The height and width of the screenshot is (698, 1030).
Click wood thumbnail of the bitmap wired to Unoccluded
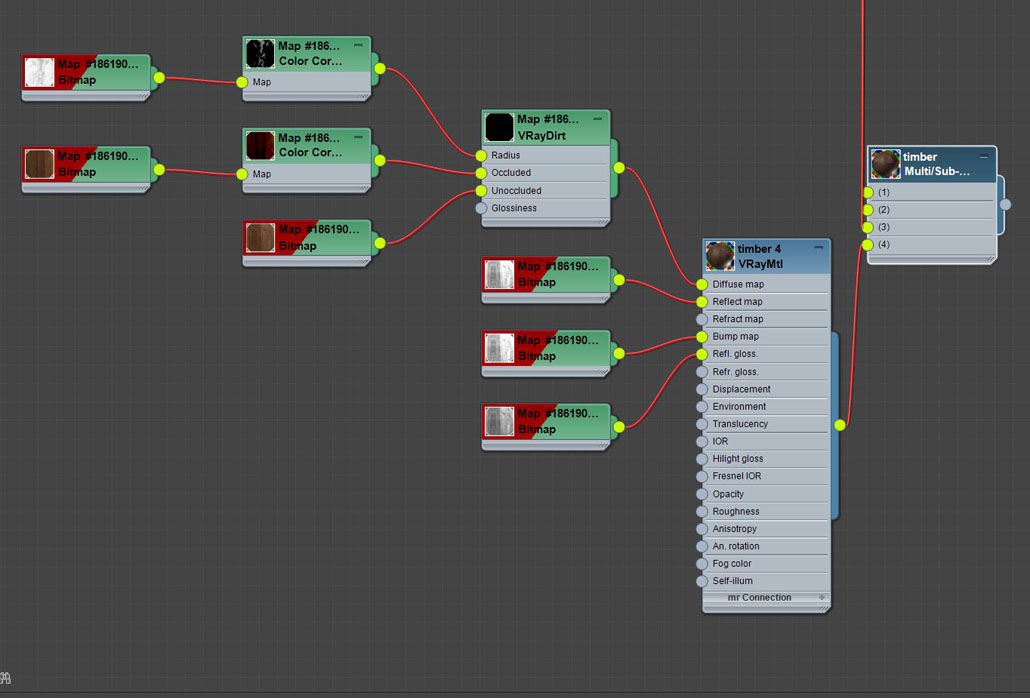tap(259, 238)
